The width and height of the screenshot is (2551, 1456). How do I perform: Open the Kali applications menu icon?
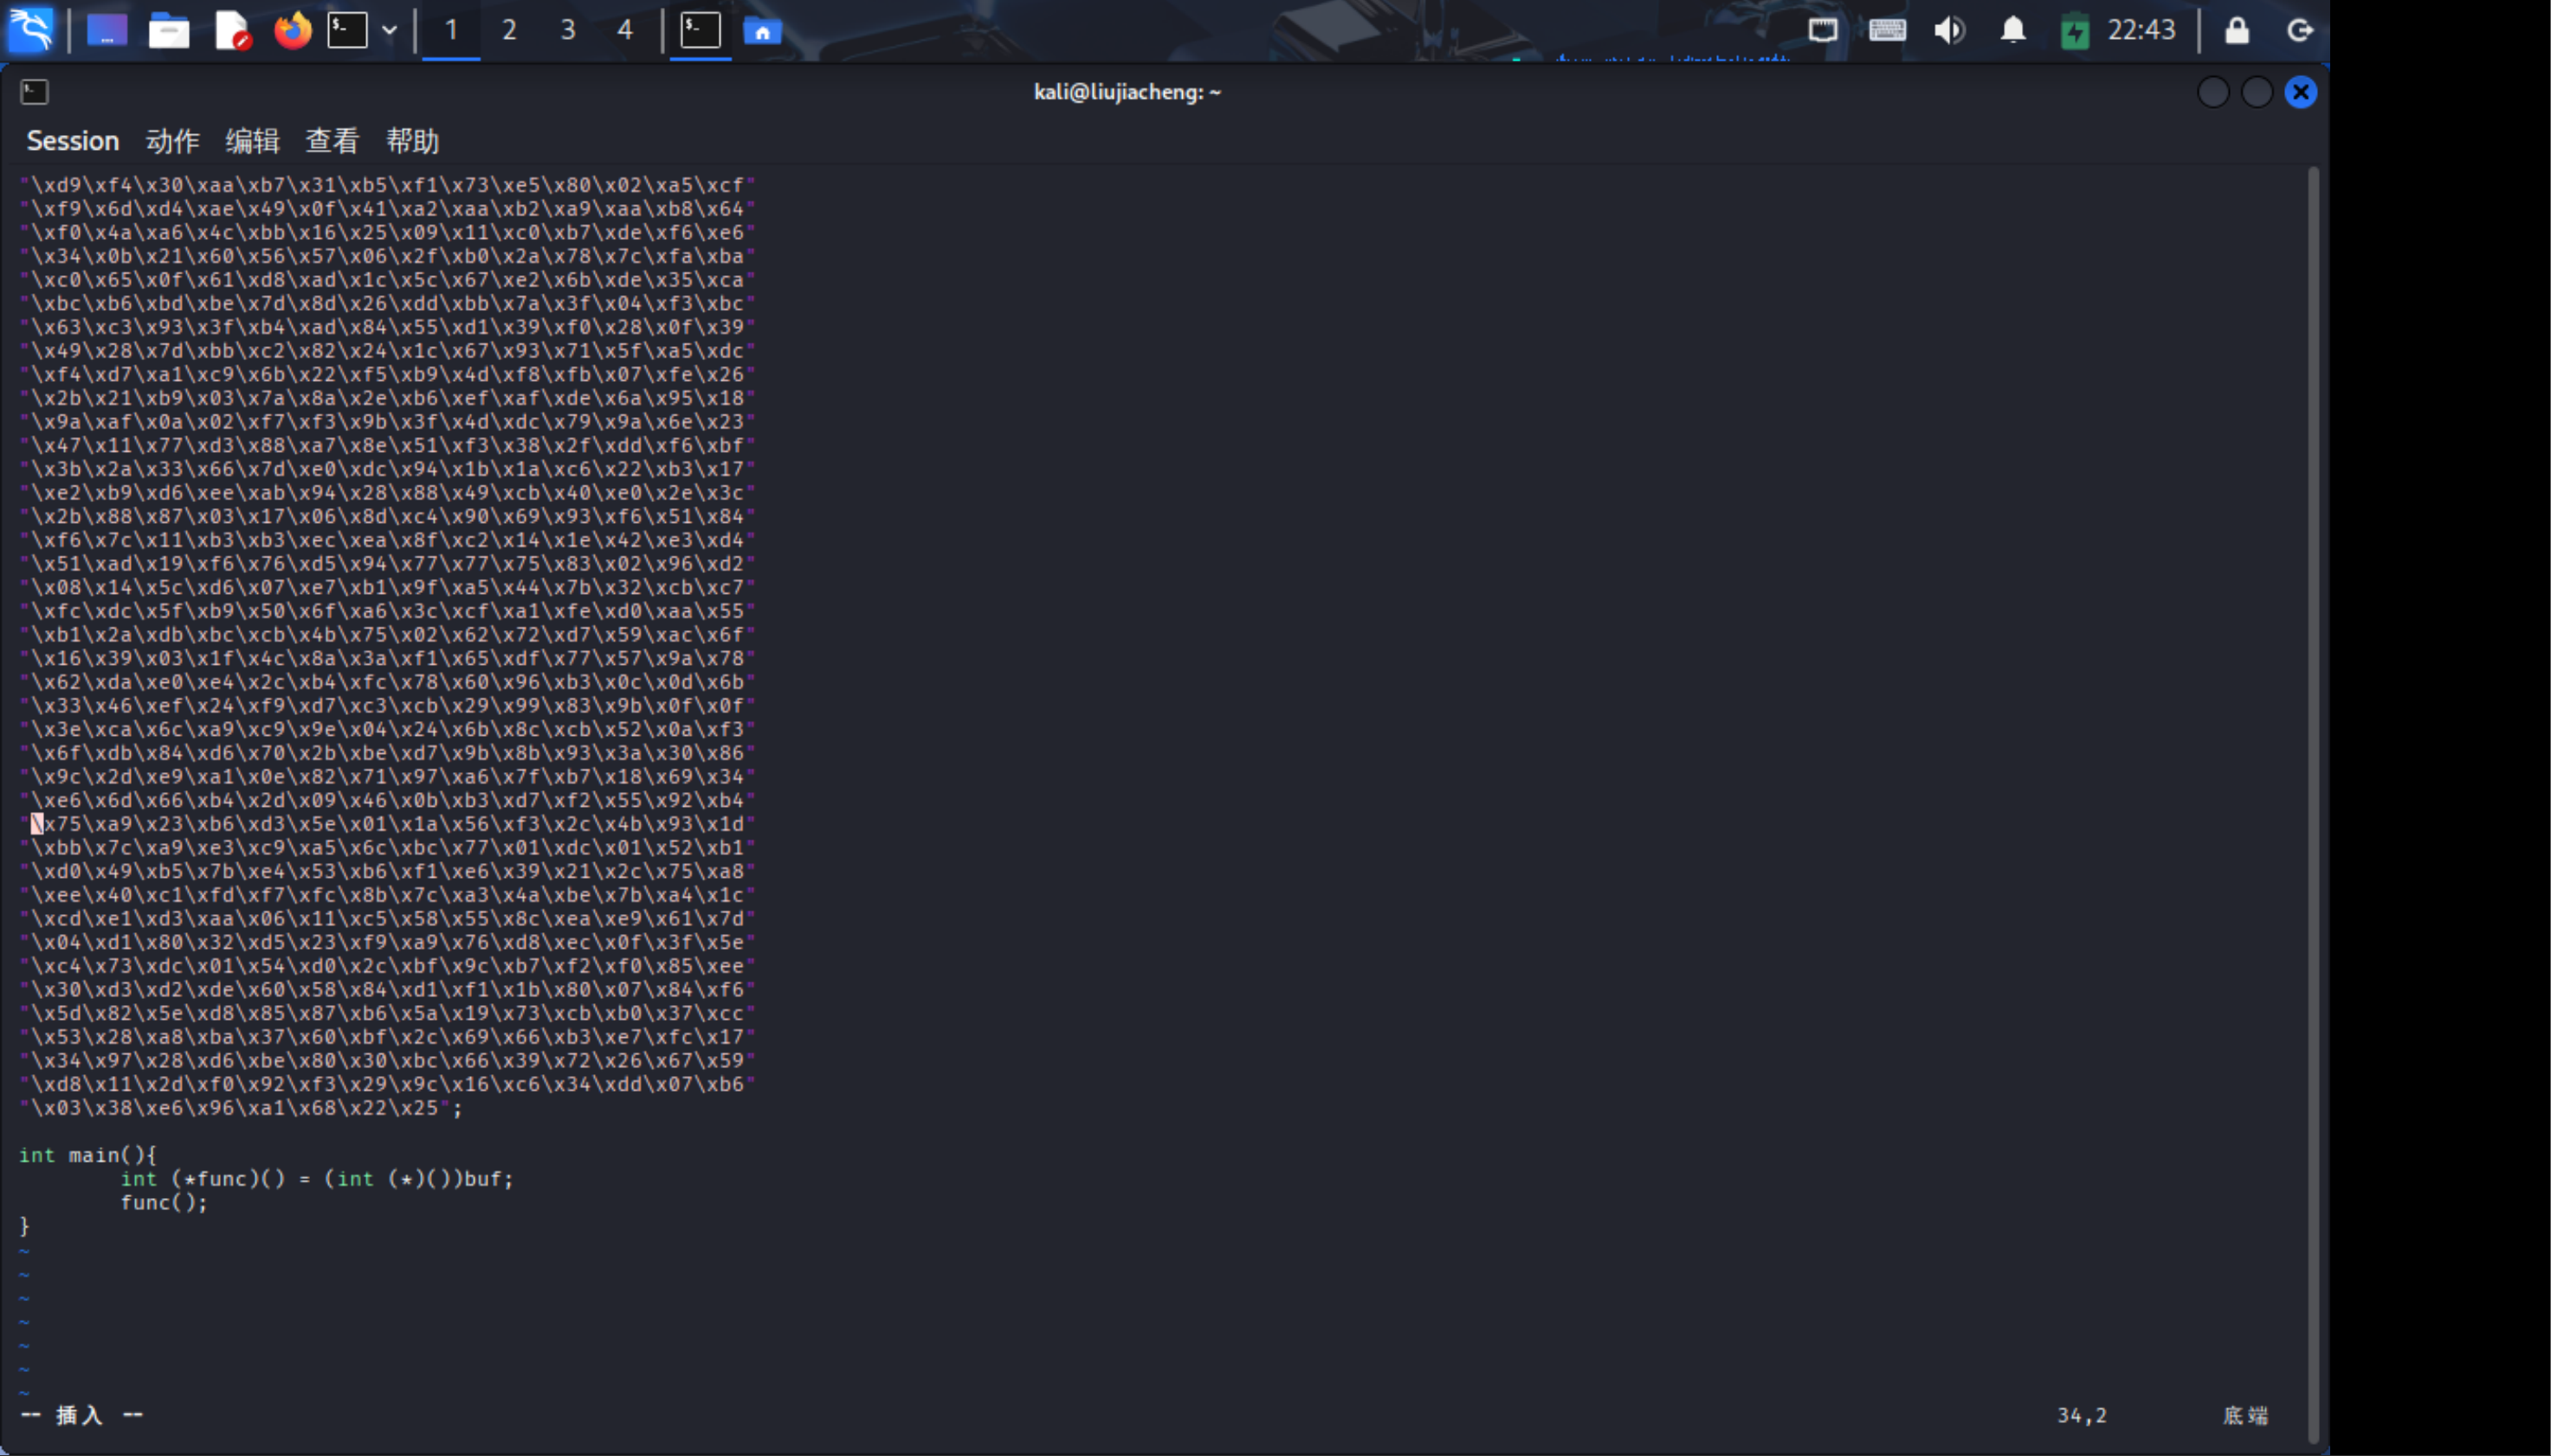tap(31, 30)
